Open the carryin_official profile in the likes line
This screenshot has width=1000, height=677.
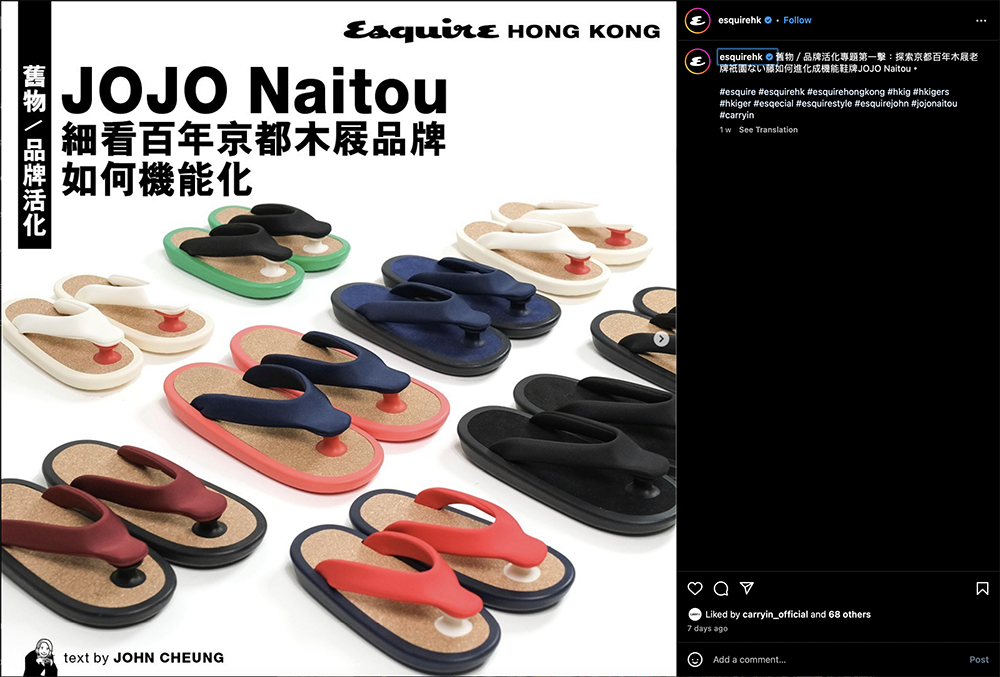click(775, 615)
